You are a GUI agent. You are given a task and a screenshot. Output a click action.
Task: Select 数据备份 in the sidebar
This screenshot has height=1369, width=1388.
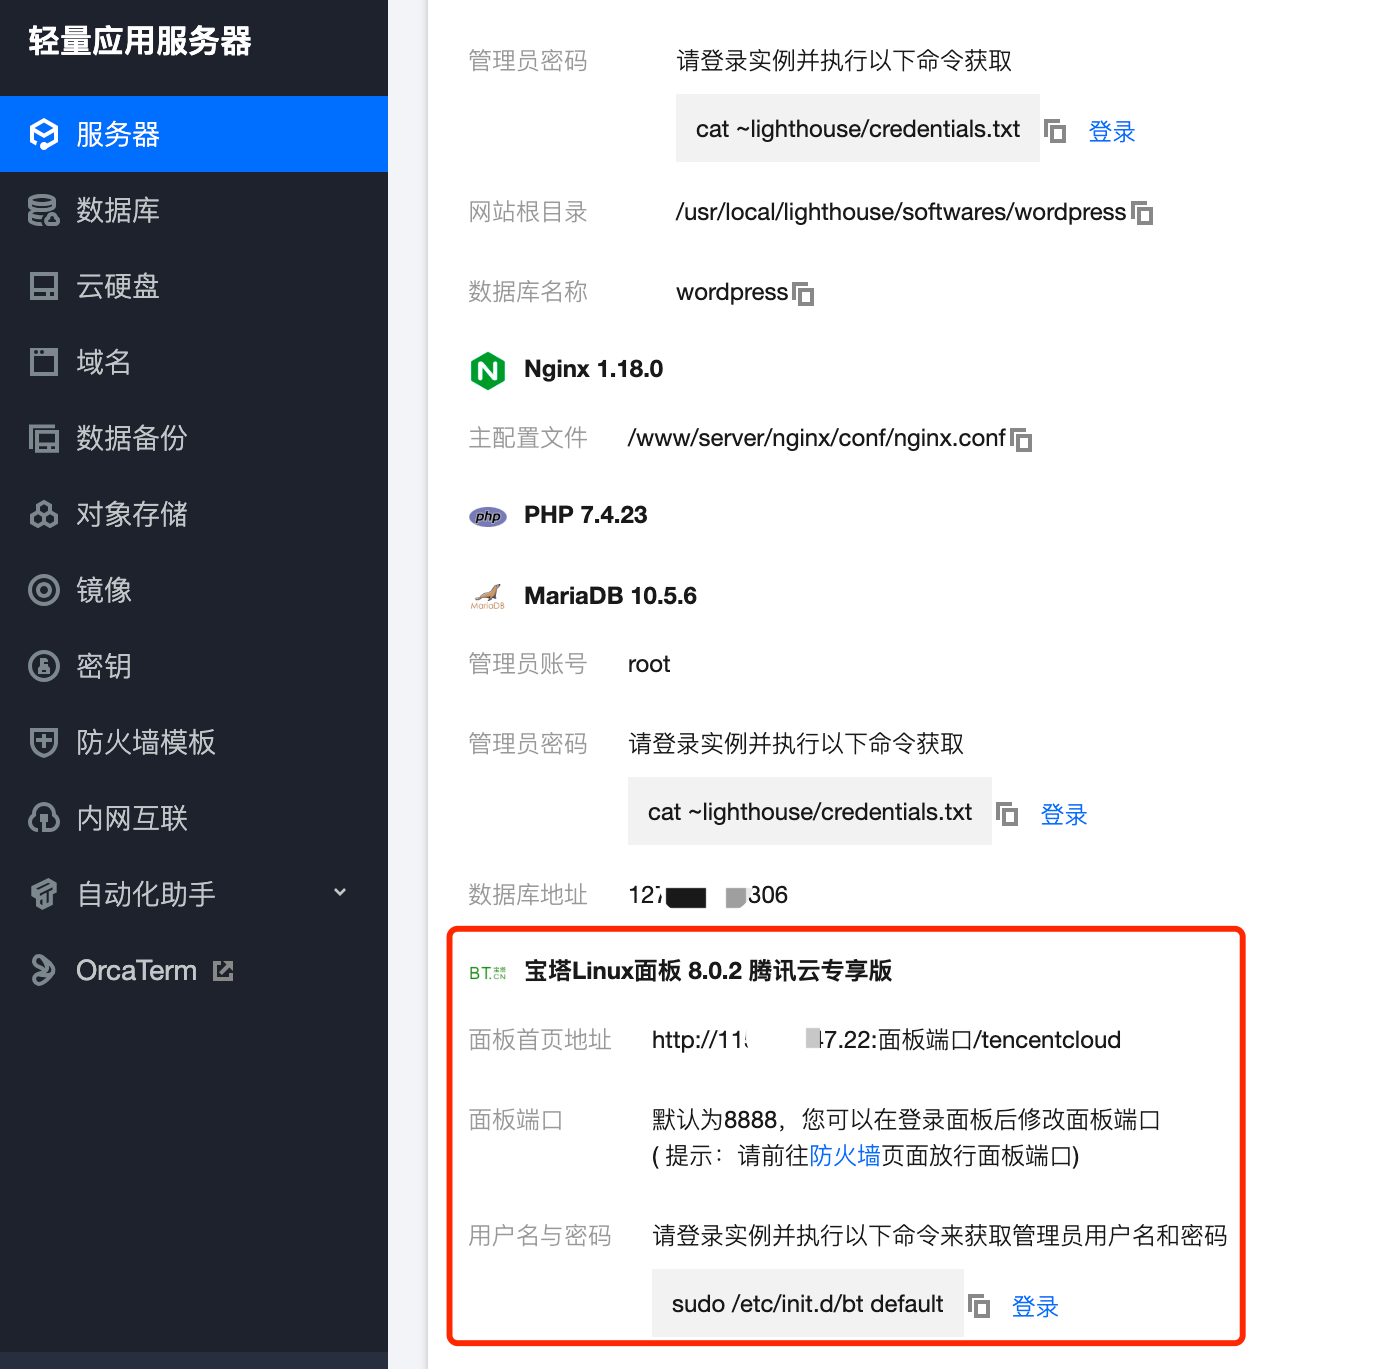point(194,438)
